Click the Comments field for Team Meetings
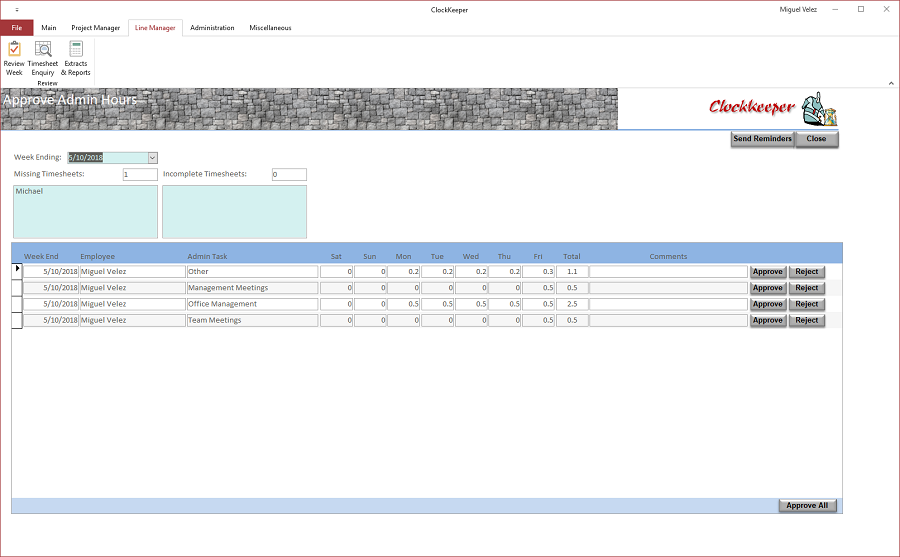The image size is (900, 557). (x=668, y=320)
